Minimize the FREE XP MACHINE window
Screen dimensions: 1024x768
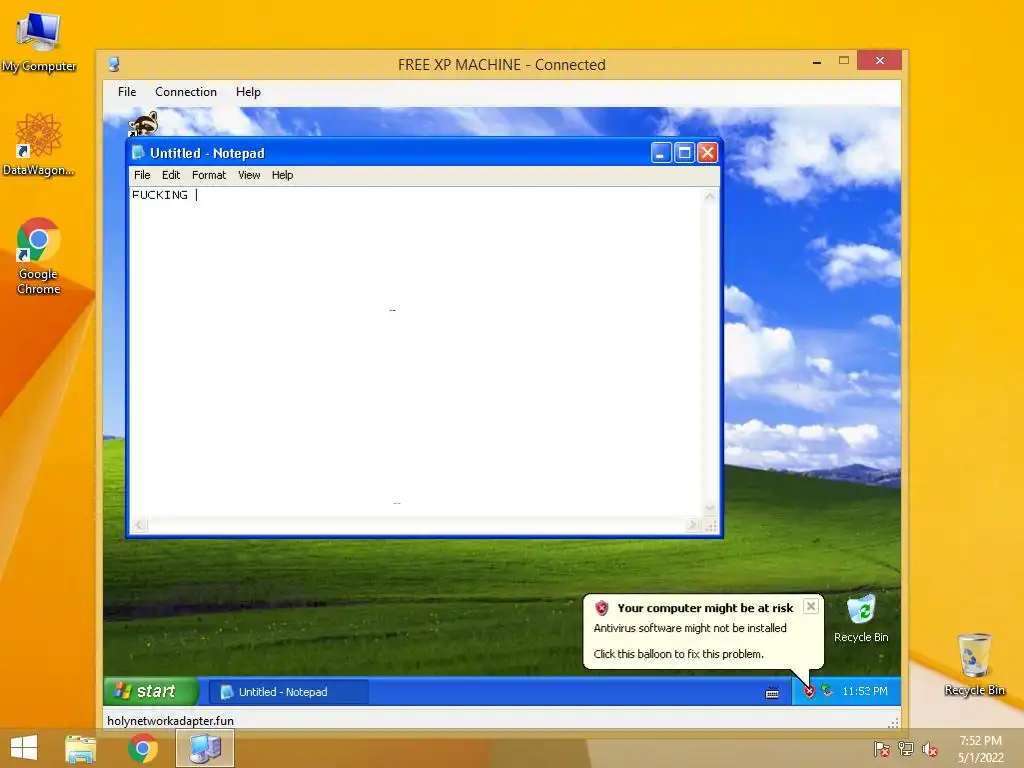point(816,61)
